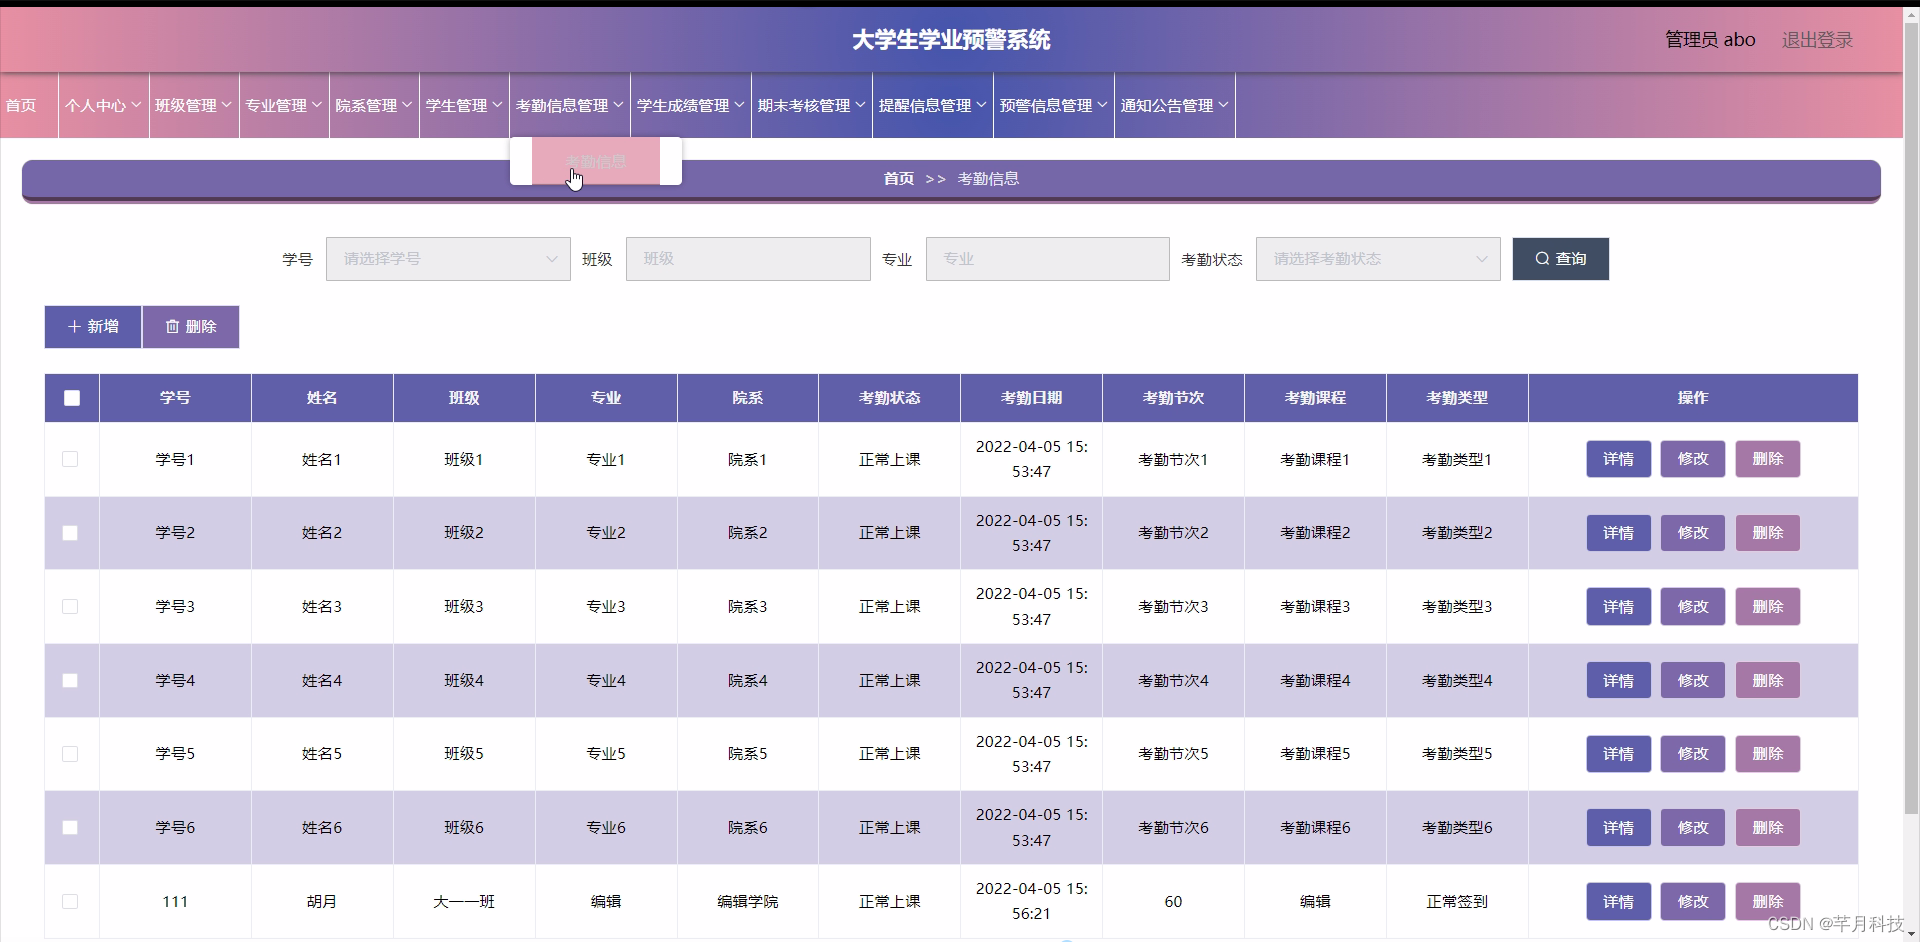Image resolution: width=1920 pixels, height=942 pixels.
Task: Check the row checkbox for 学号5
Action: click(70, 754)
